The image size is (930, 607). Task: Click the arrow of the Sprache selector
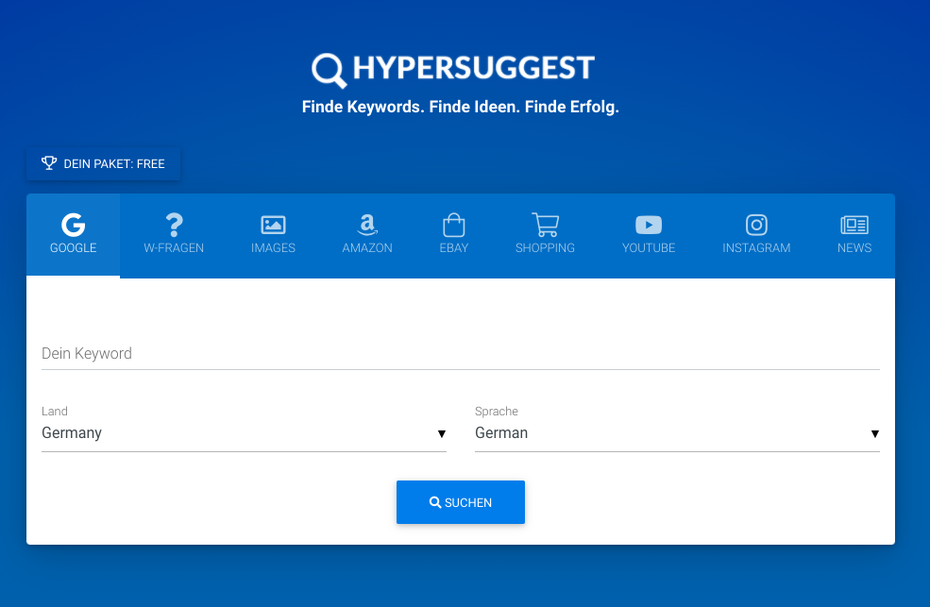pyautogui.click(x=874, y=434)
